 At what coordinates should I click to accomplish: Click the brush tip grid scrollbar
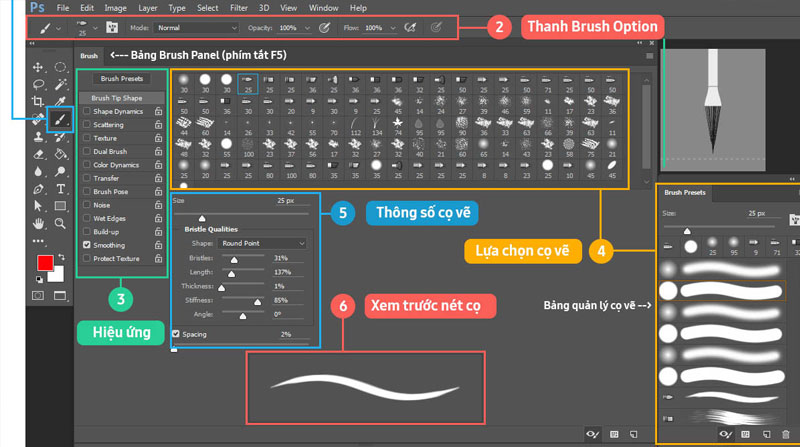pyautogui.click(x=646, y=128)
